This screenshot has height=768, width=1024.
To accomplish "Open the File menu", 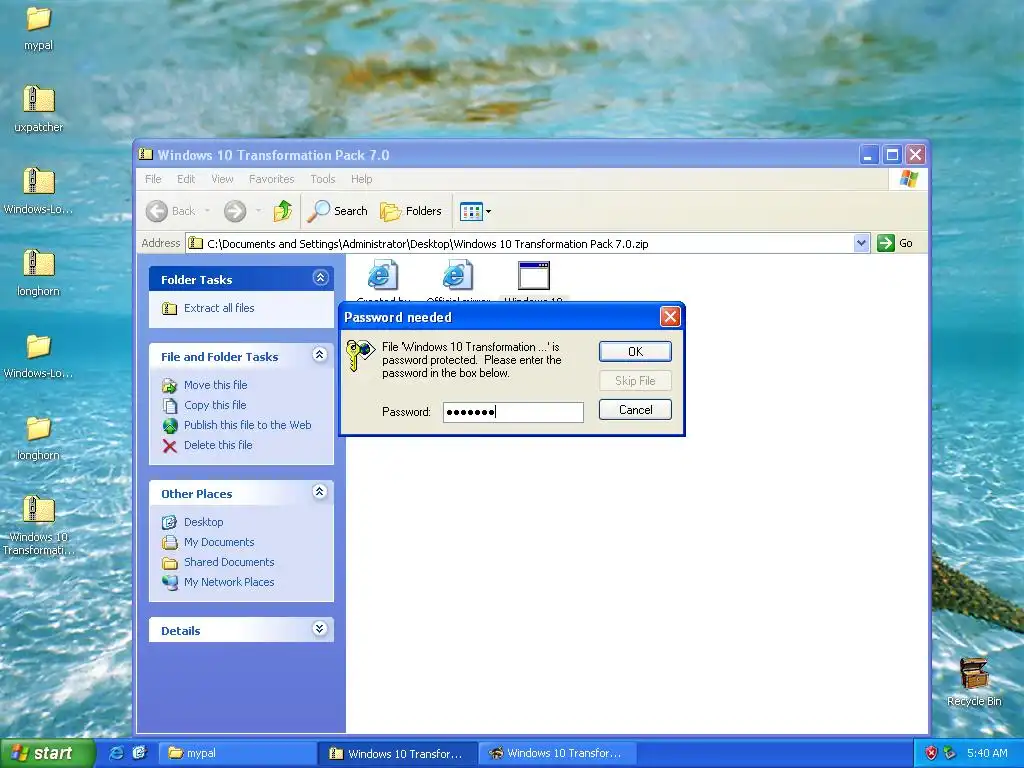I will click(153, 179).
